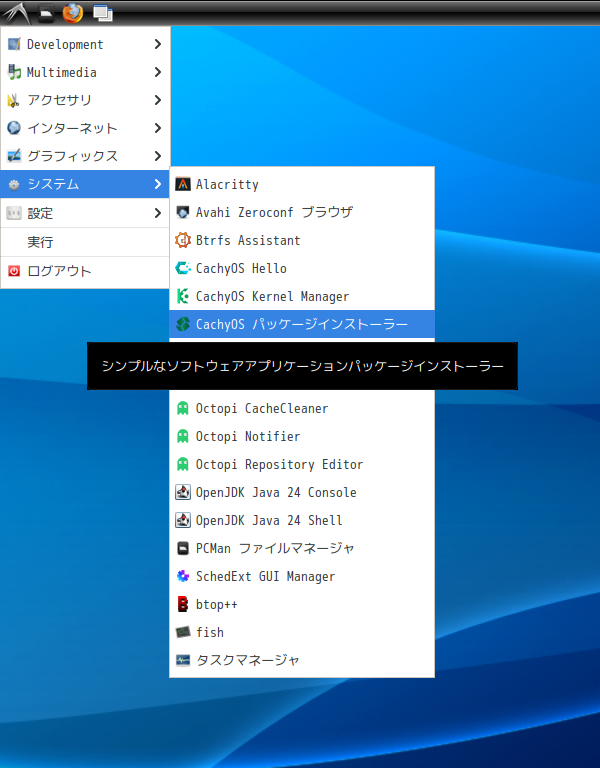Screen dimensions: 600x768
Task: Click the Multimedia category icon
Action: pyautogui.click(x=14, y=72)
